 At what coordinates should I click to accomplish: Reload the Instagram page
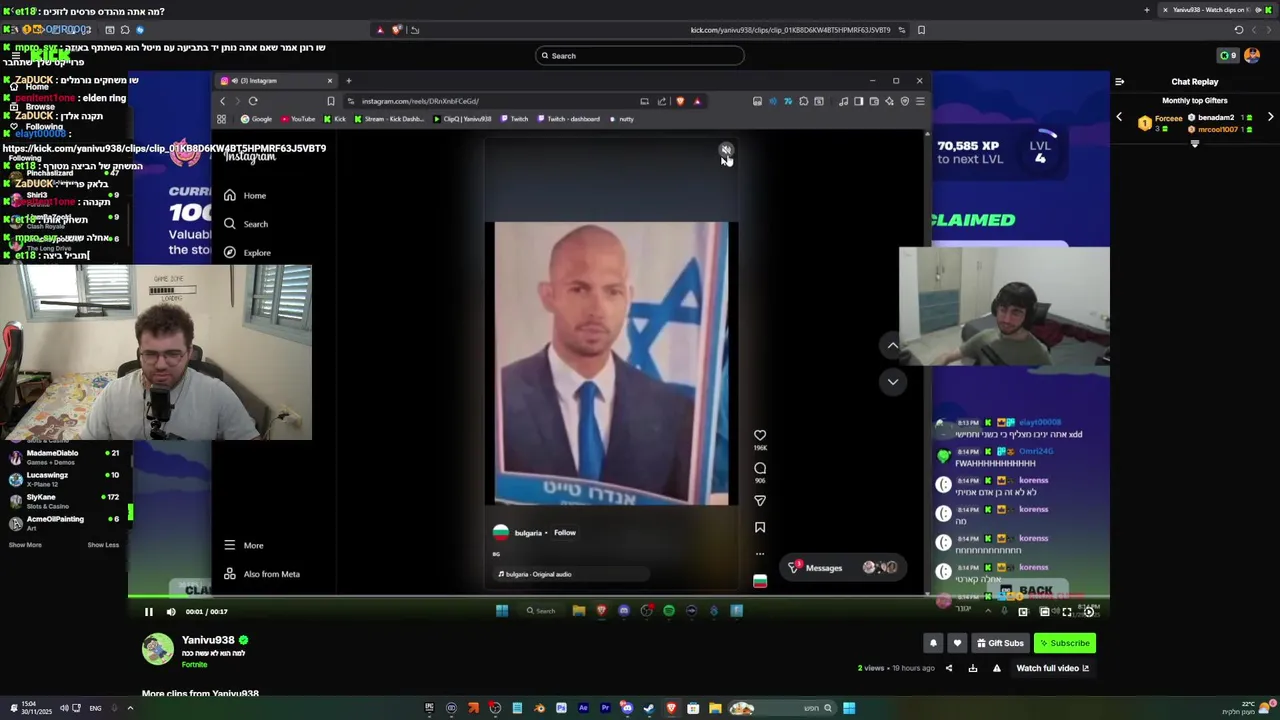pyautogui.click(x=253, y=101)
